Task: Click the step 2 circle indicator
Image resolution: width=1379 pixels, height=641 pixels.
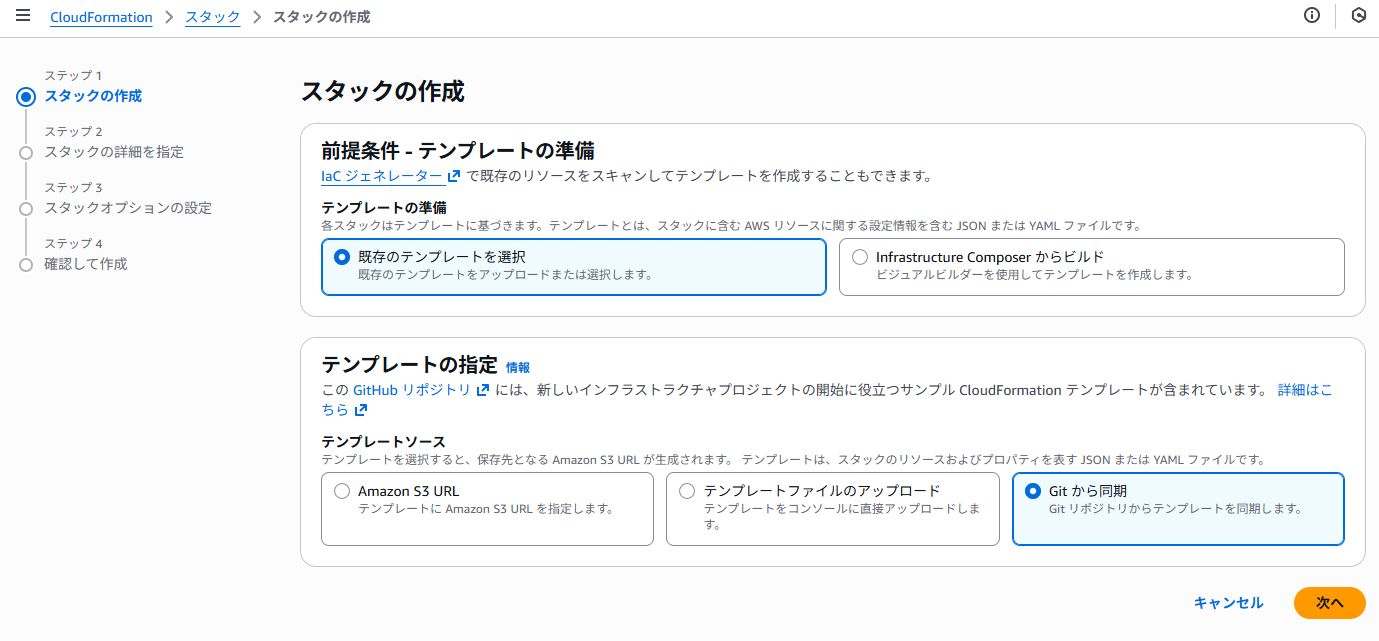Action: (26, 152)
